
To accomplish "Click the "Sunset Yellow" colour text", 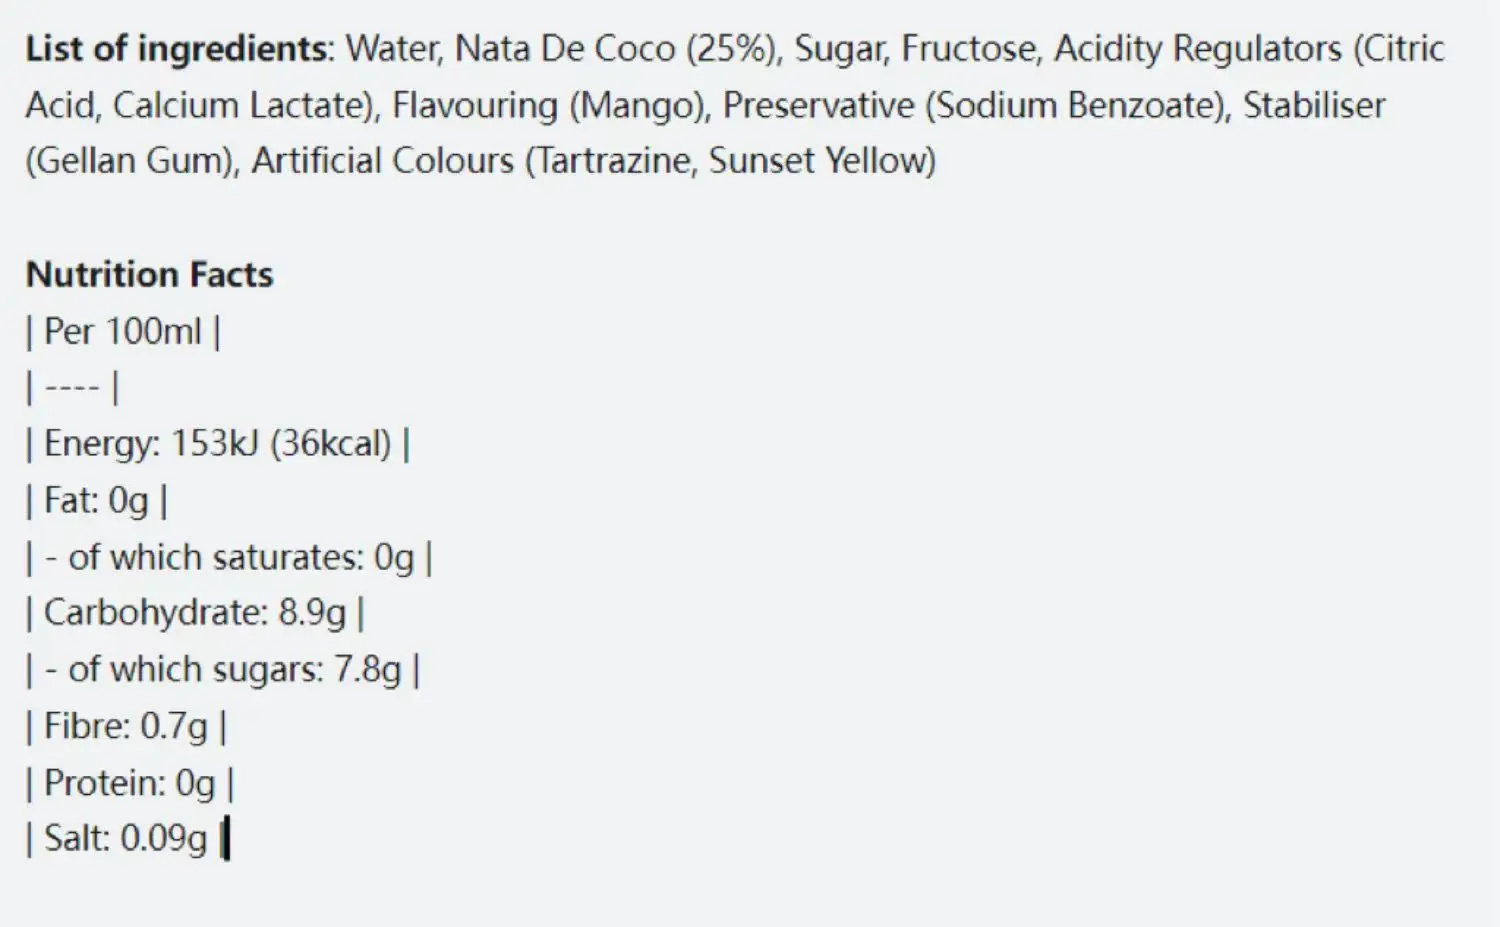I will tap(821, 161).
